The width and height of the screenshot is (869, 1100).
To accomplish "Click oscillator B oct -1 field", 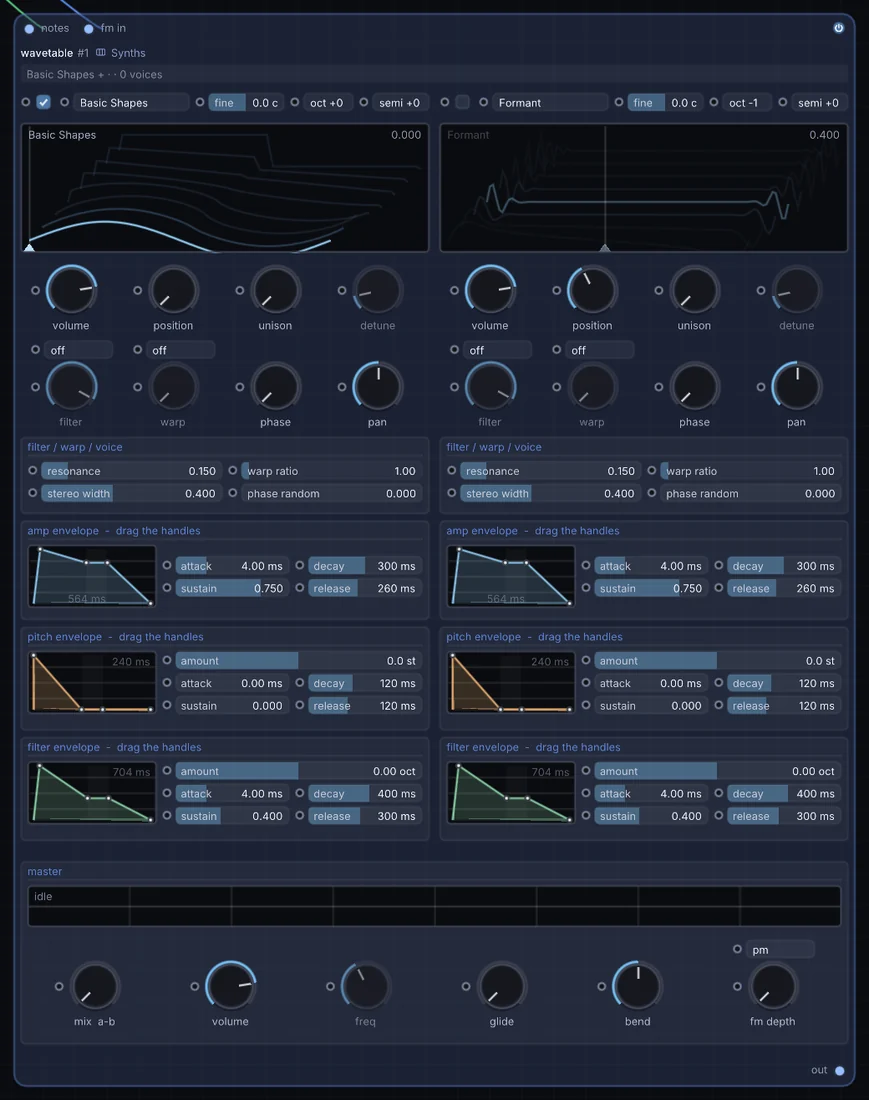I will pyautogui.click(x=746, y=102).
